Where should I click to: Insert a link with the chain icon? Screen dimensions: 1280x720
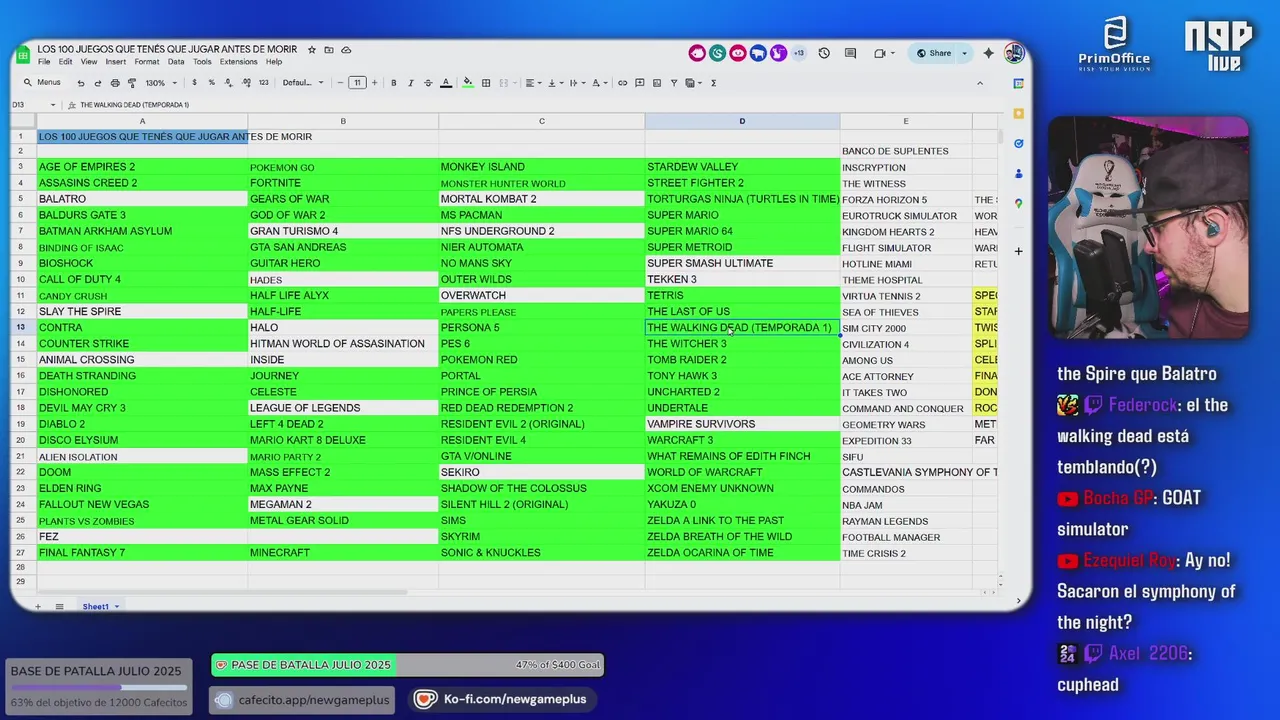click(x=622, y=83)
